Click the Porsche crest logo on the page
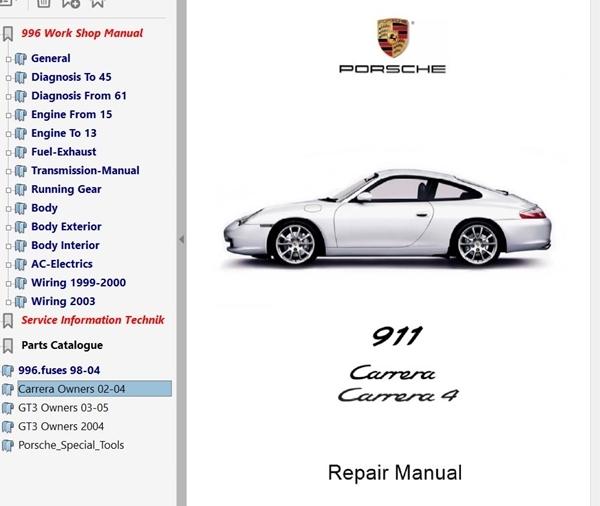600x506 pixels. [393, 38]
